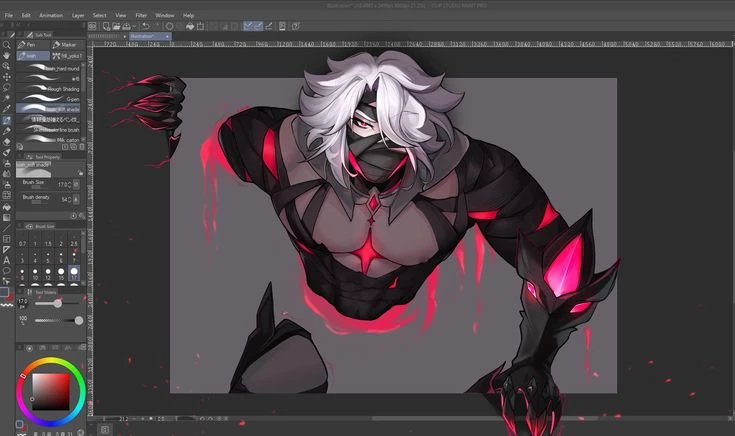Image resolution: width=735 pixels, height=436 pixels.
Task: Open the Filter menu
Action: [141, 16]
